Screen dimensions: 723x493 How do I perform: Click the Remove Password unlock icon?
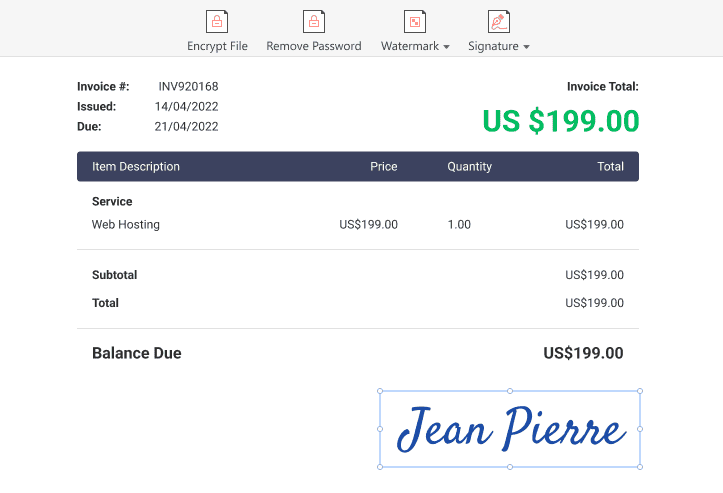[314, 22]
